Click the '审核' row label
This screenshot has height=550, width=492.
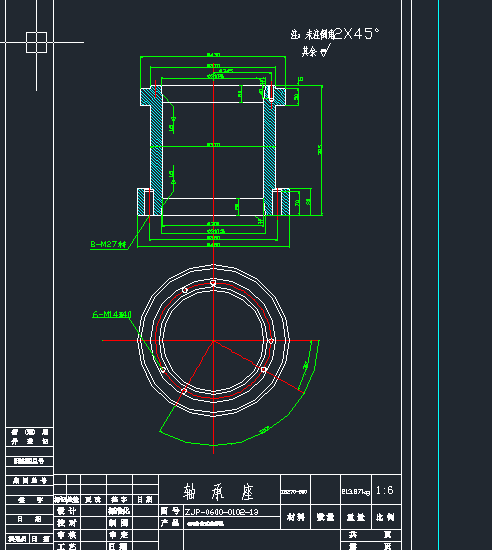(x=67, y=535)
